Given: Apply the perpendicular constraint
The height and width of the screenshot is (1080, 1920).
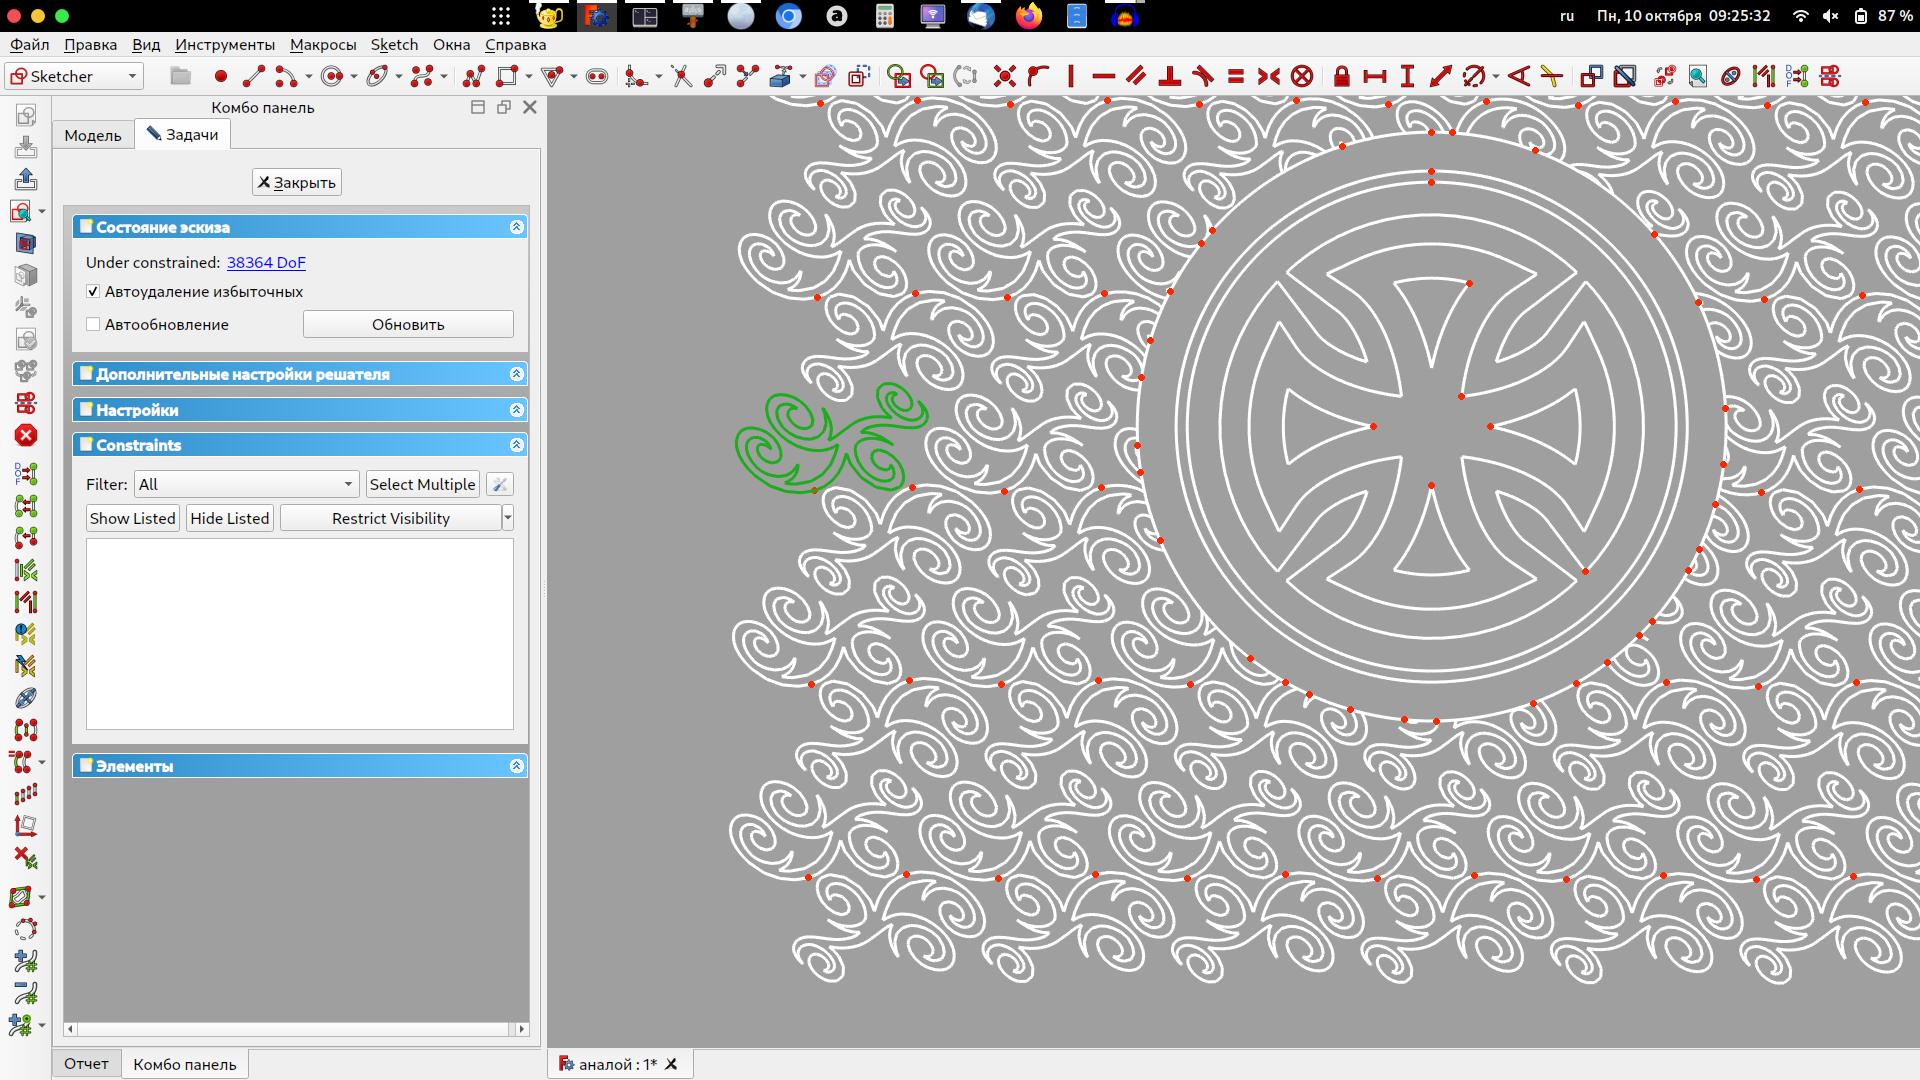Looking at the screenshot, I should click(1169, 76).
